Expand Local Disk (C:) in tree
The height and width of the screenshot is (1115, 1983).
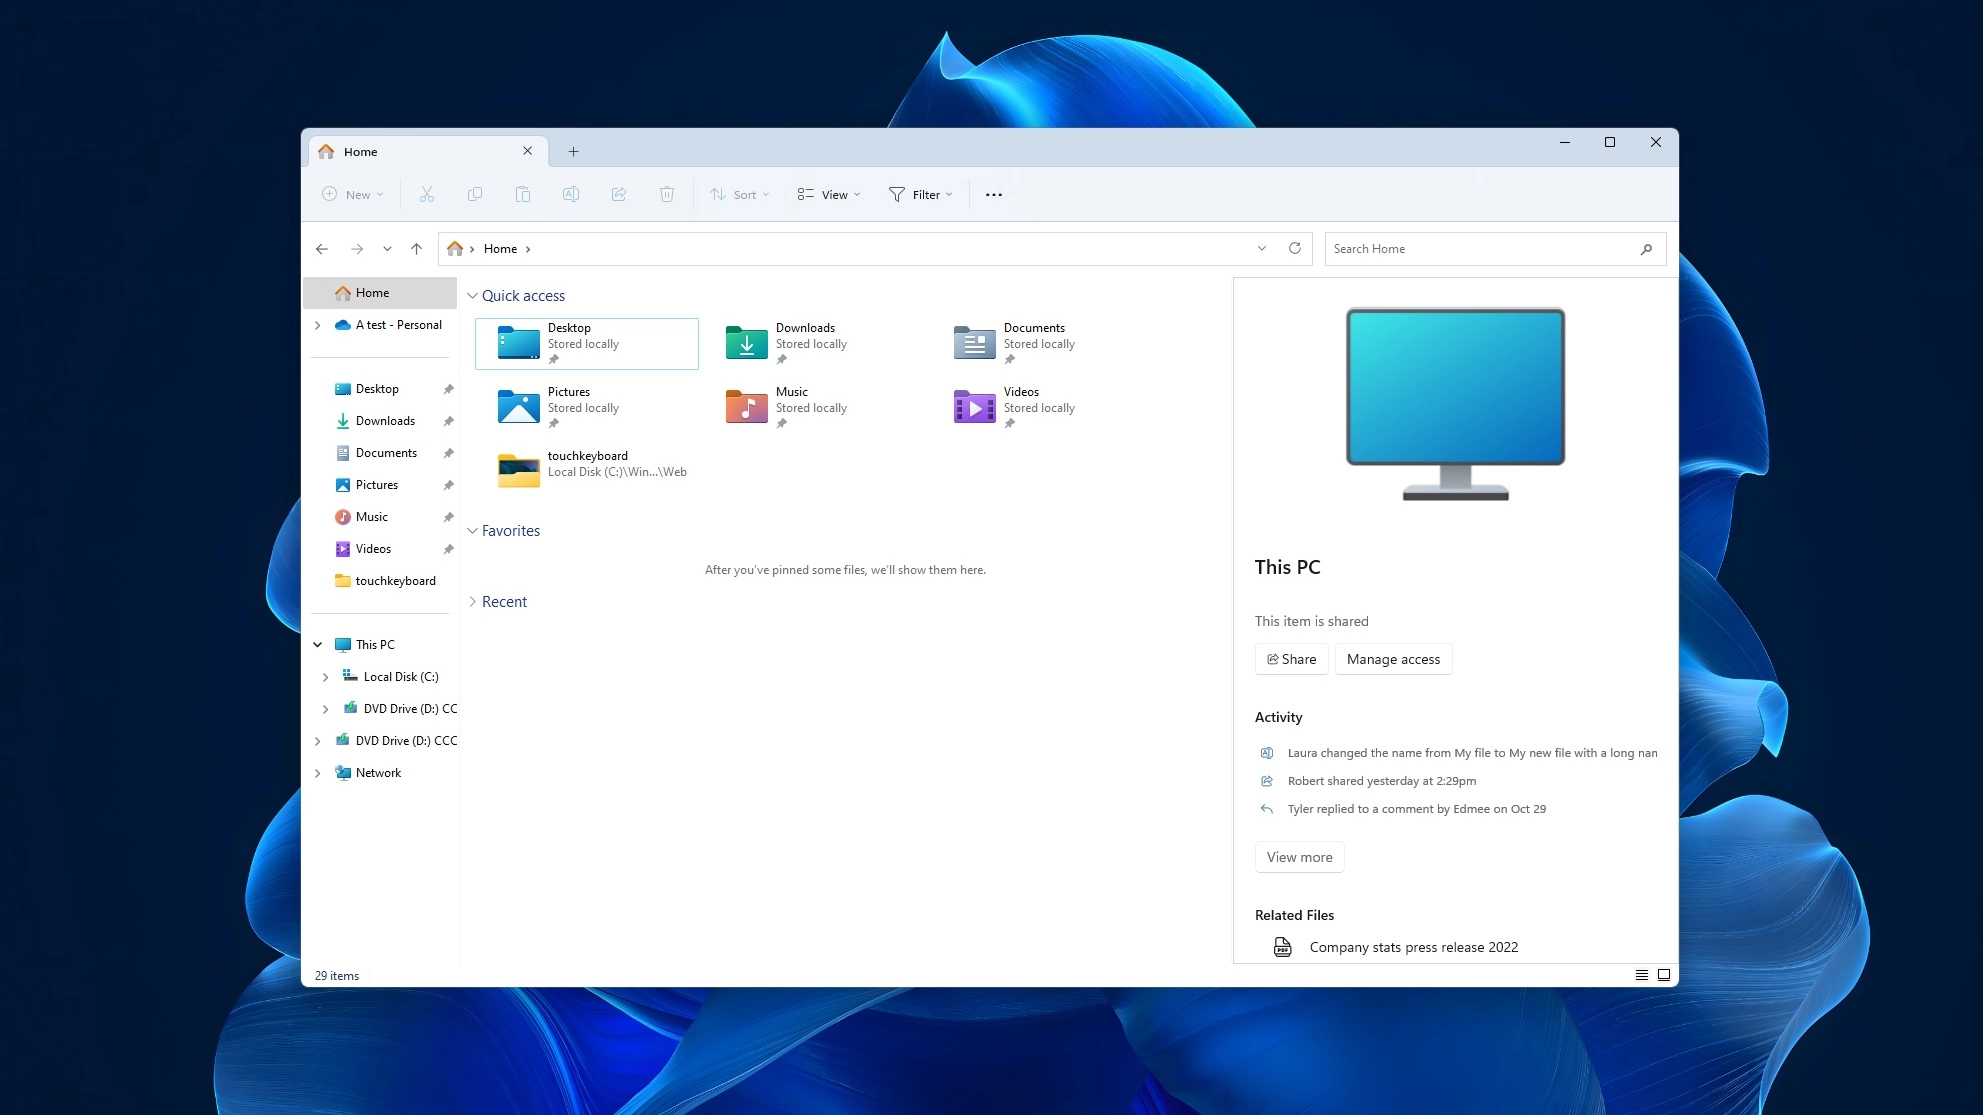[x=325, y=677]
